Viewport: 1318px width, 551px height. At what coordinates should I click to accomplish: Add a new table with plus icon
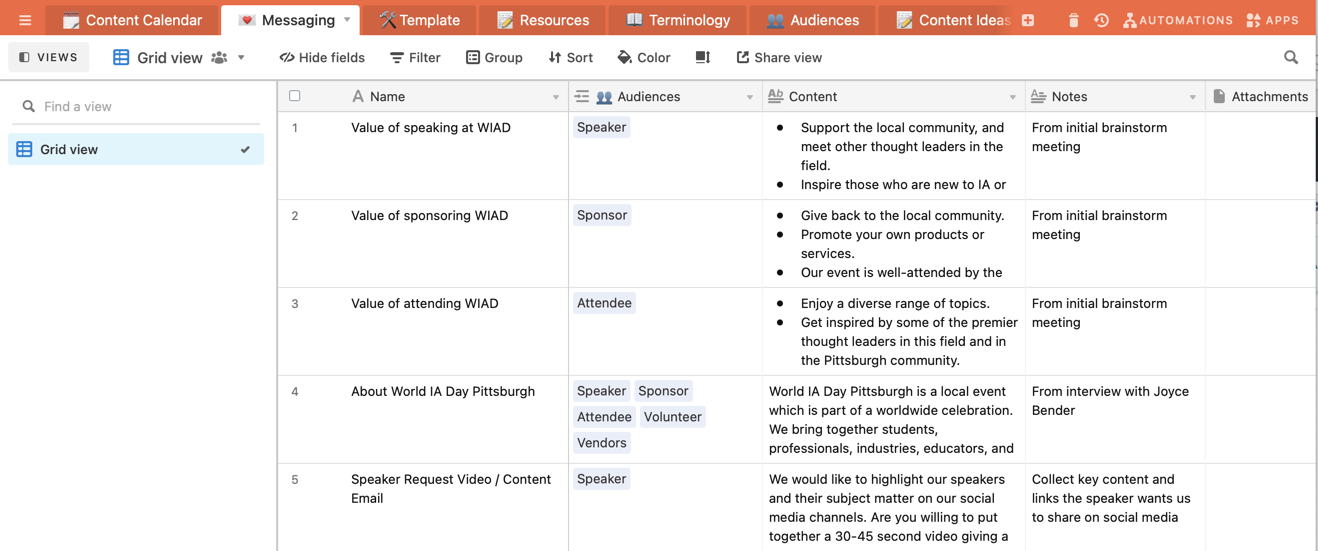1028,20
